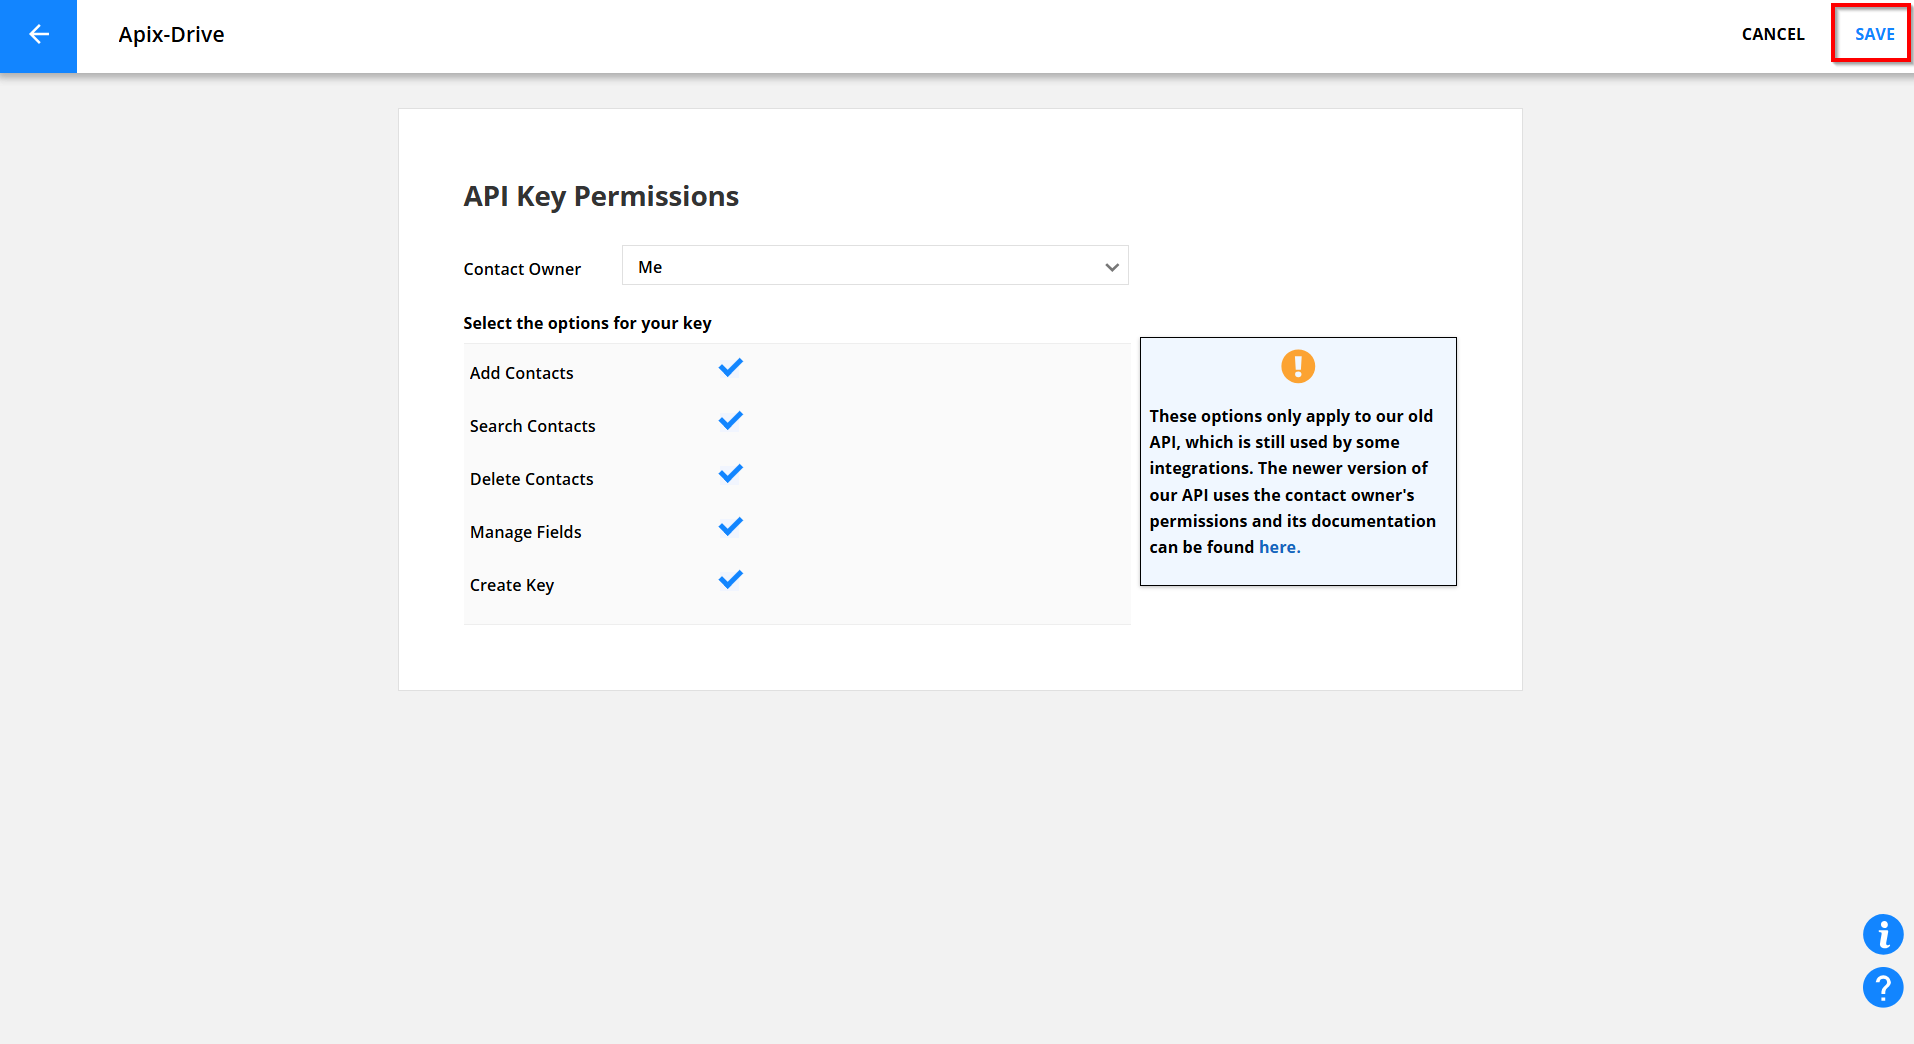Click the back arrow icon
Screen dimensions: 1914x1044
[x=38, y=35]
